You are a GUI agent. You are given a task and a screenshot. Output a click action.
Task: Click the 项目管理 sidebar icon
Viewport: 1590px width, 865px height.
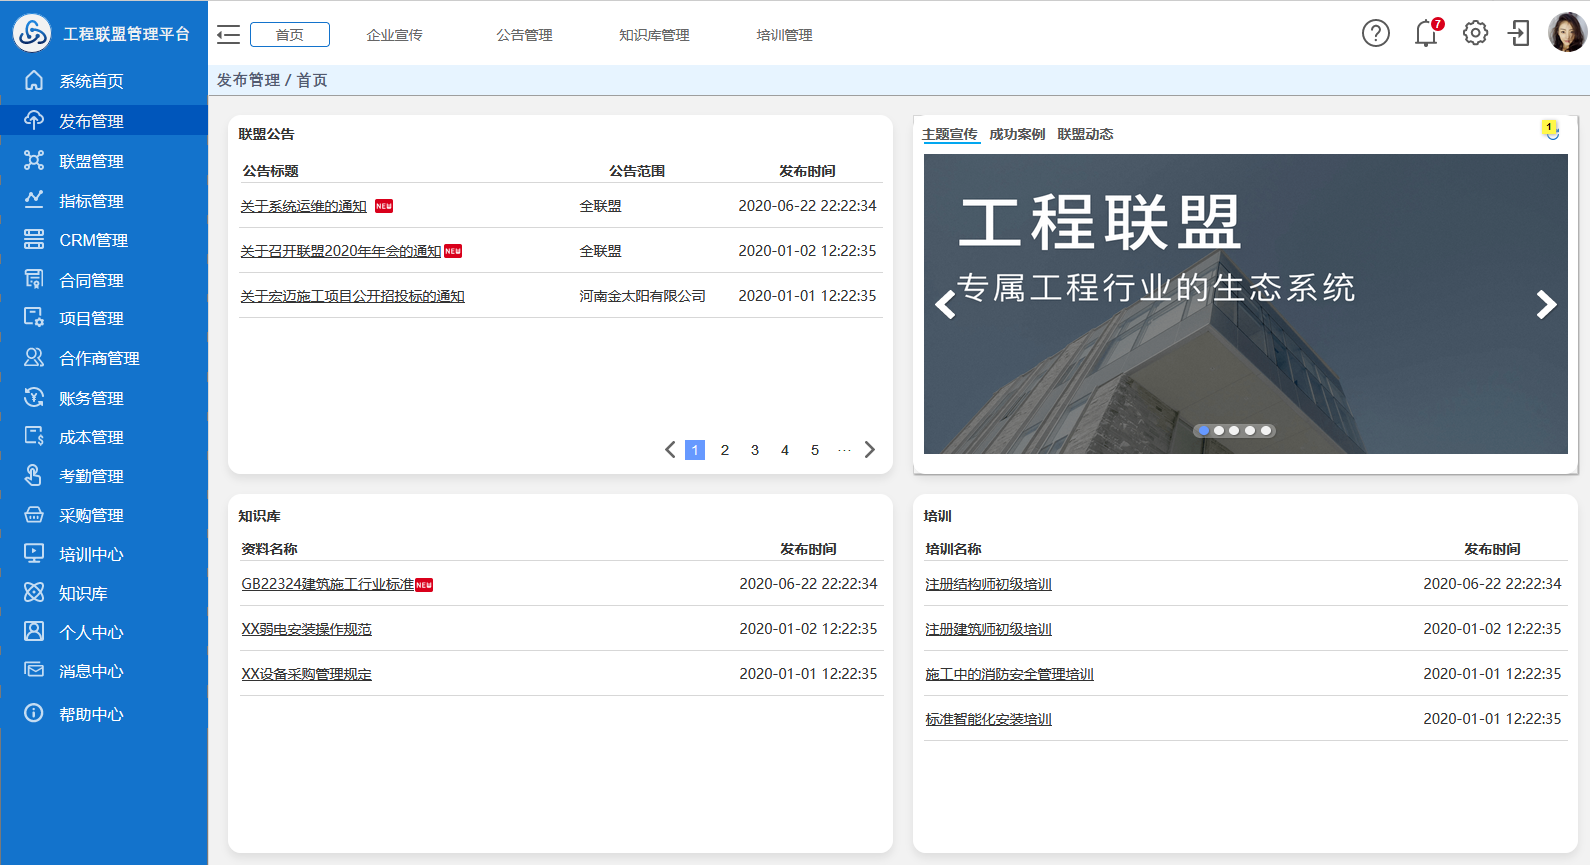pos(34,318)
